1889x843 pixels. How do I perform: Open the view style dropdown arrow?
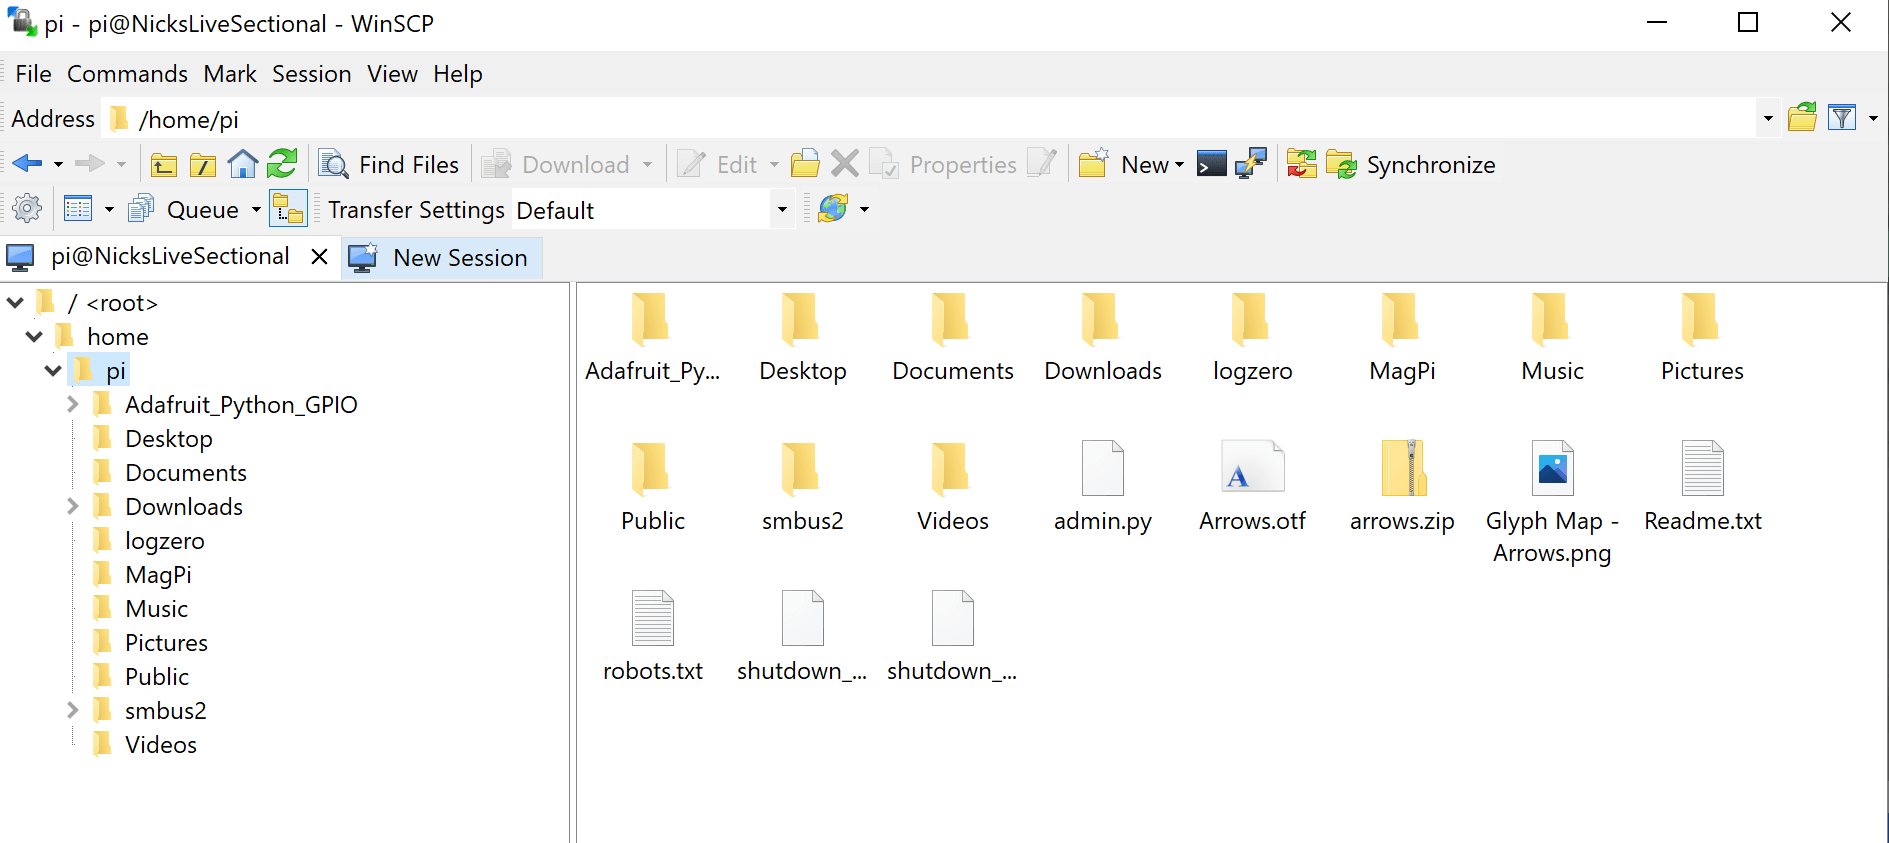point(109,210)
